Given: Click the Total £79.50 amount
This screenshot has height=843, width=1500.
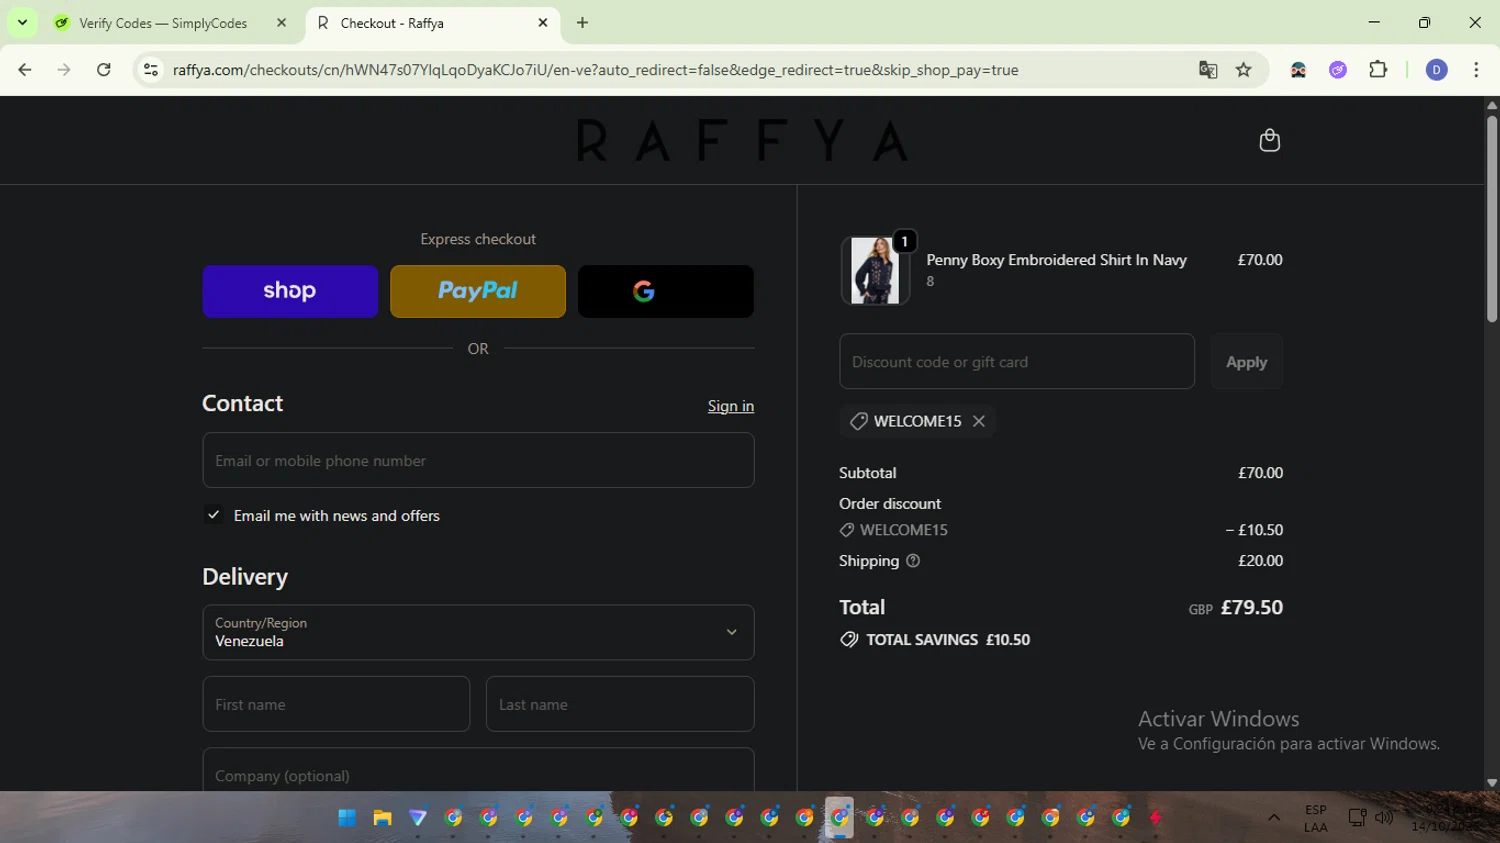Looking at the screenshot, I should click(1251, 608).
